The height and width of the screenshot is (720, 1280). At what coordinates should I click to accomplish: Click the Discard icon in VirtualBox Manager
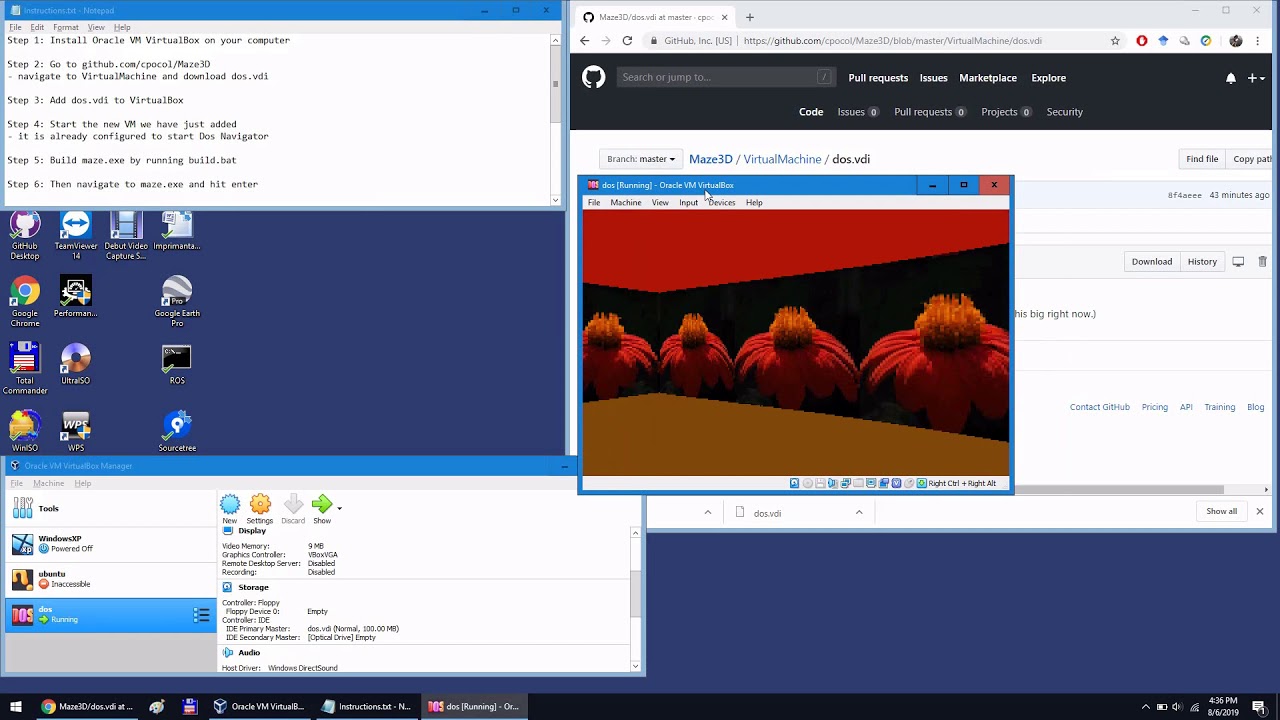pos(293,505)
